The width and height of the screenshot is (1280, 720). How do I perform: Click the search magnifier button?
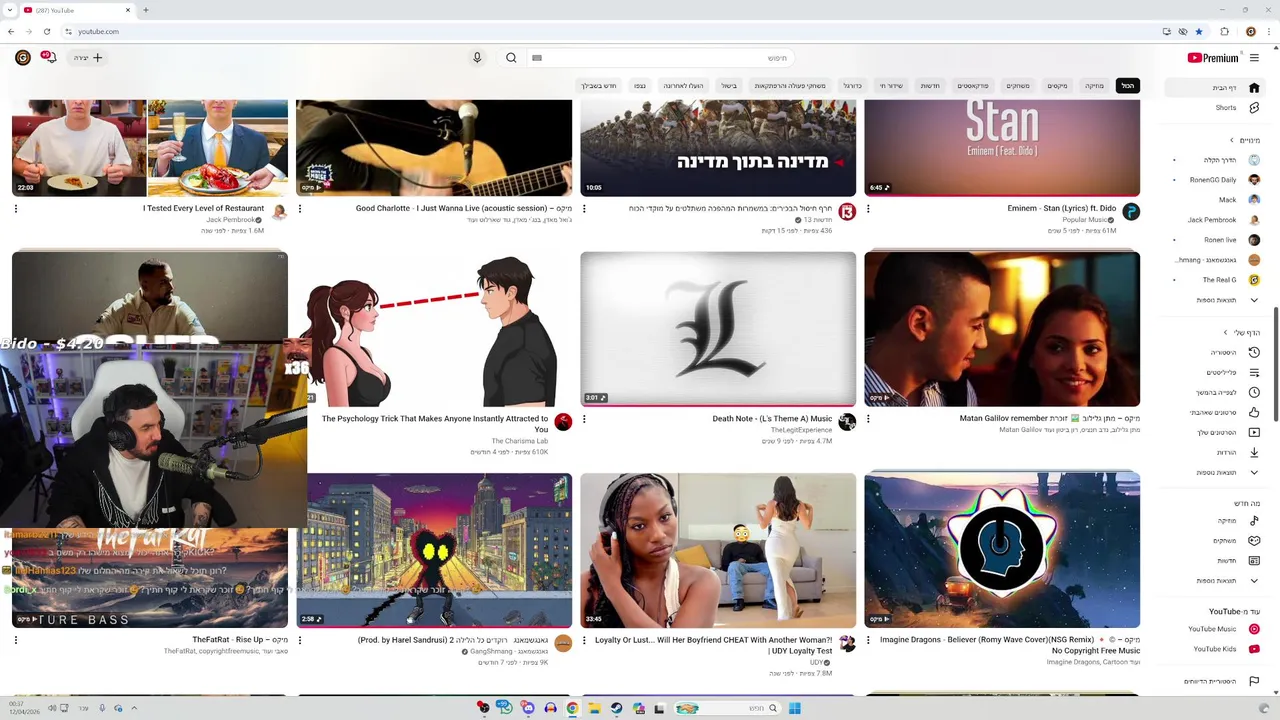pos(511,58)
